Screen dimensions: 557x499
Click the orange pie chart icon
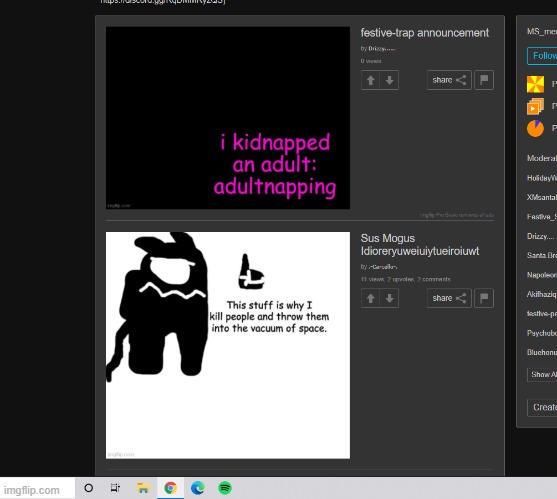535,128
